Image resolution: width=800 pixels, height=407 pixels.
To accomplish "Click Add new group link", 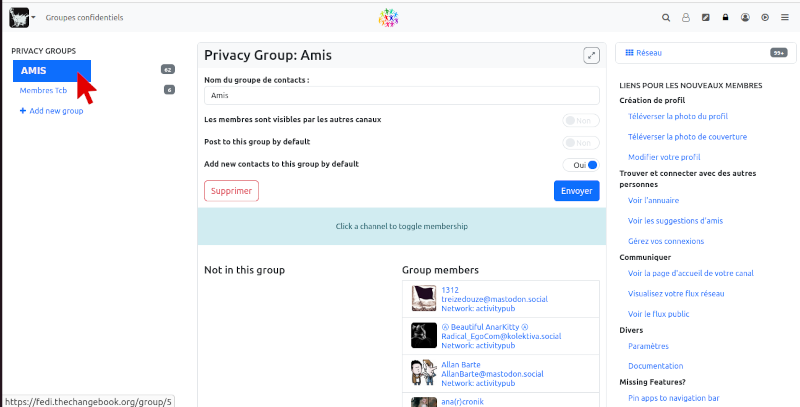I will pos(51,111).
